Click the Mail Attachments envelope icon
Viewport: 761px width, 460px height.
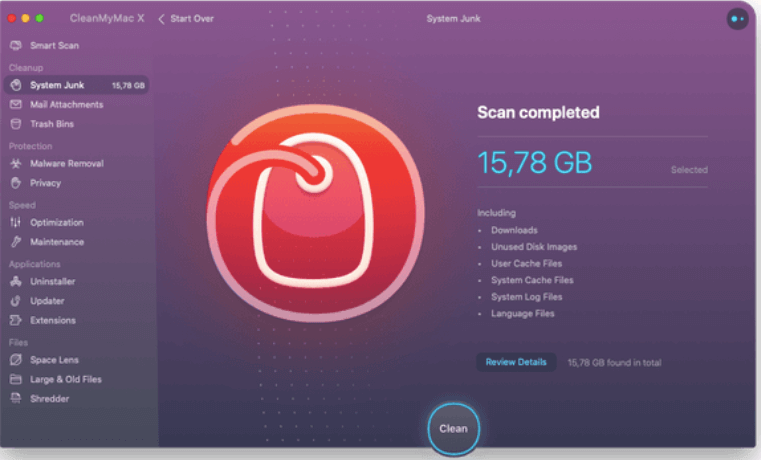[x=16, y=104]
